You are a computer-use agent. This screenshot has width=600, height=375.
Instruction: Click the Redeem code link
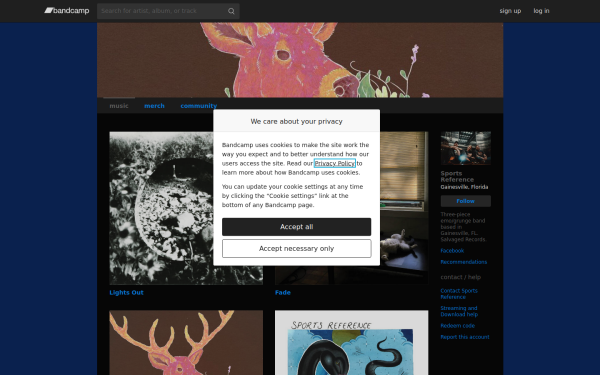[x=458, y=326]
